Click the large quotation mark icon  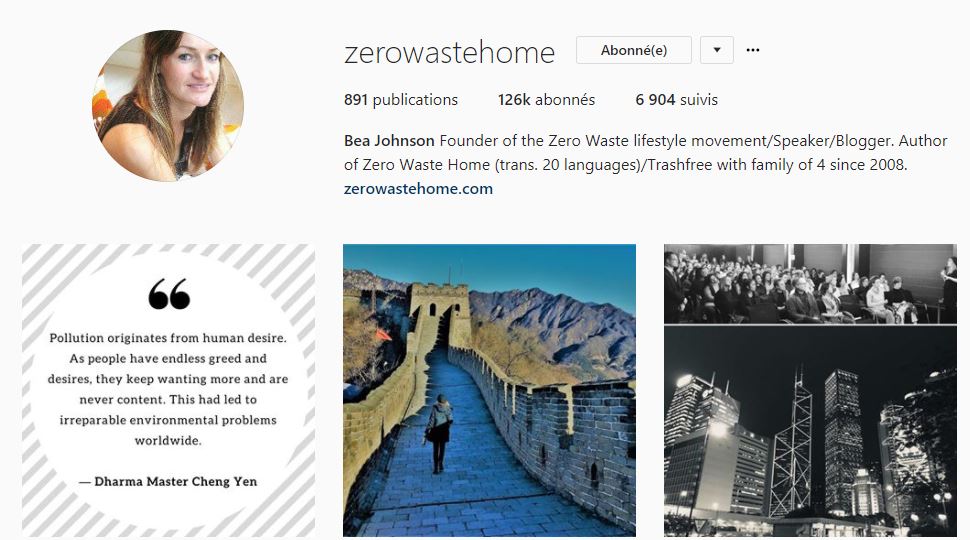click(169, 294)
